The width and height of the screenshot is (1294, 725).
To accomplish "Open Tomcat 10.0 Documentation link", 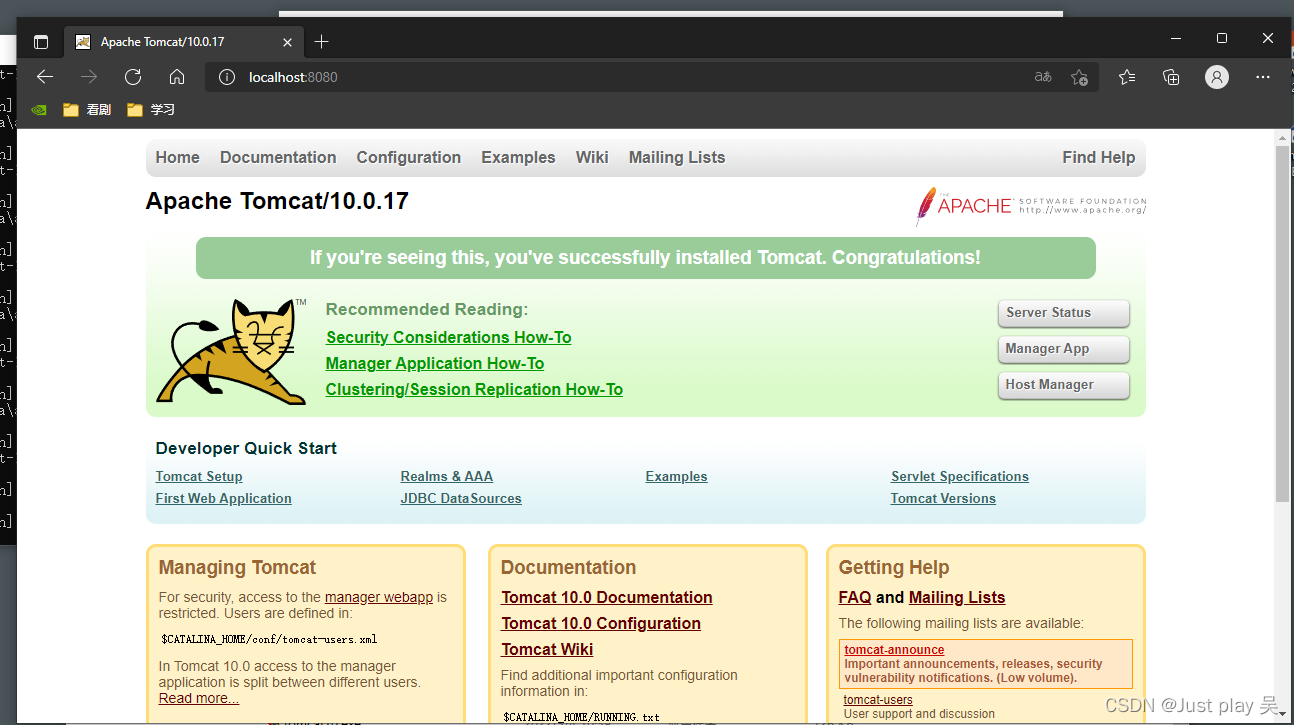I will [x=607, y=598].
